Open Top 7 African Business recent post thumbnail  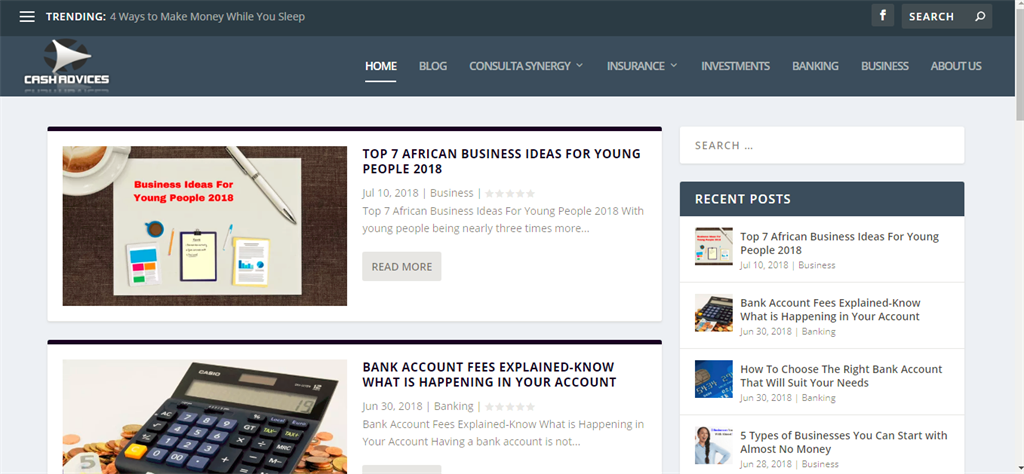714,246
